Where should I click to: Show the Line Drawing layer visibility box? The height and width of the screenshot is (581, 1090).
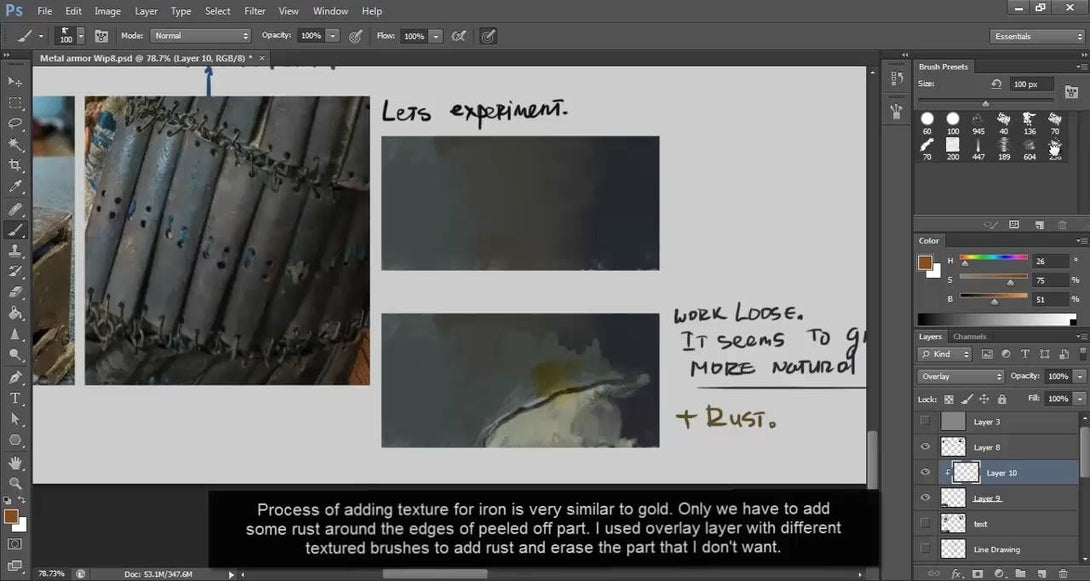click(x=925, y=549)
